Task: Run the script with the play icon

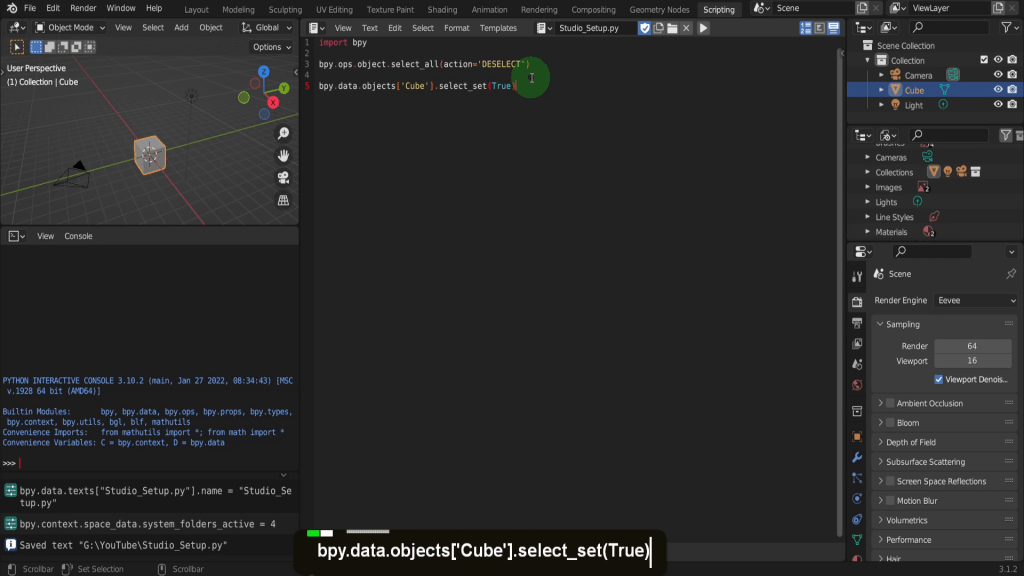Action: (x=703, y=28)
